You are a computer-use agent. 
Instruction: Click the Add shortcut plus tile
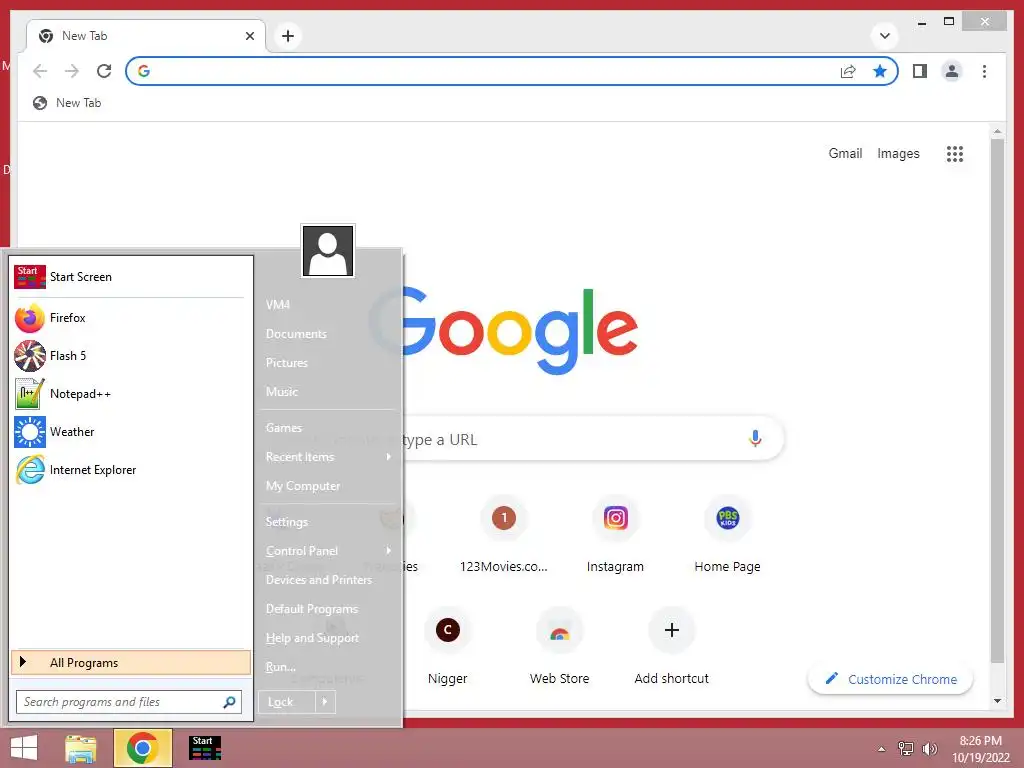pos(671,647)
